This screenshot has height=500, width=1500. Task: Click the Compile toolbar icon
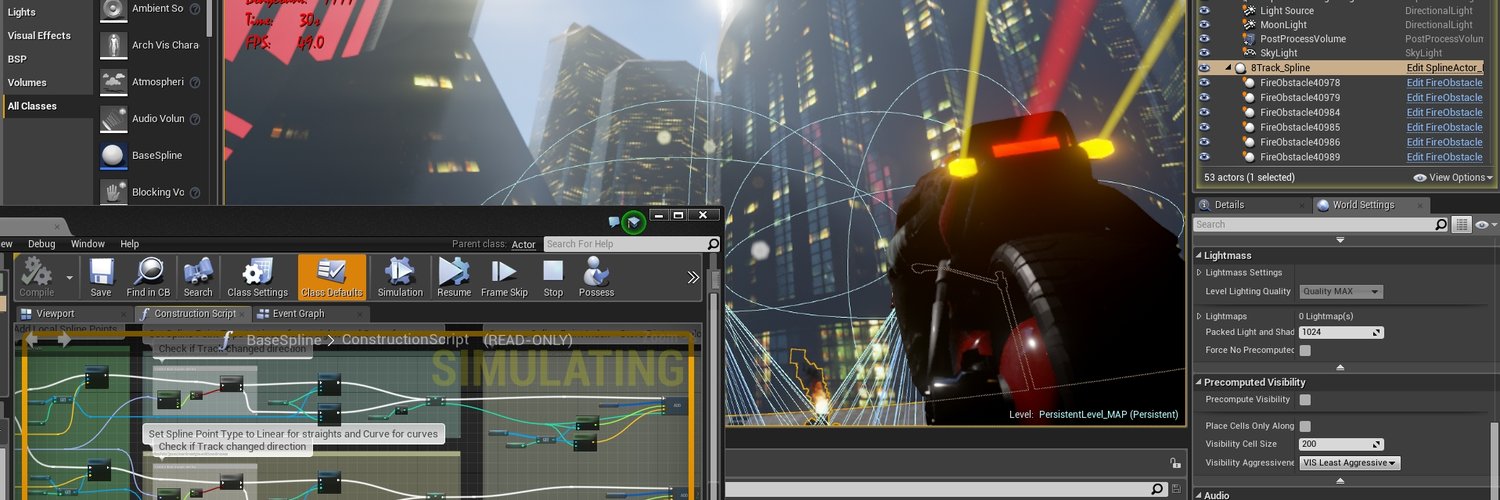point(37,276)
